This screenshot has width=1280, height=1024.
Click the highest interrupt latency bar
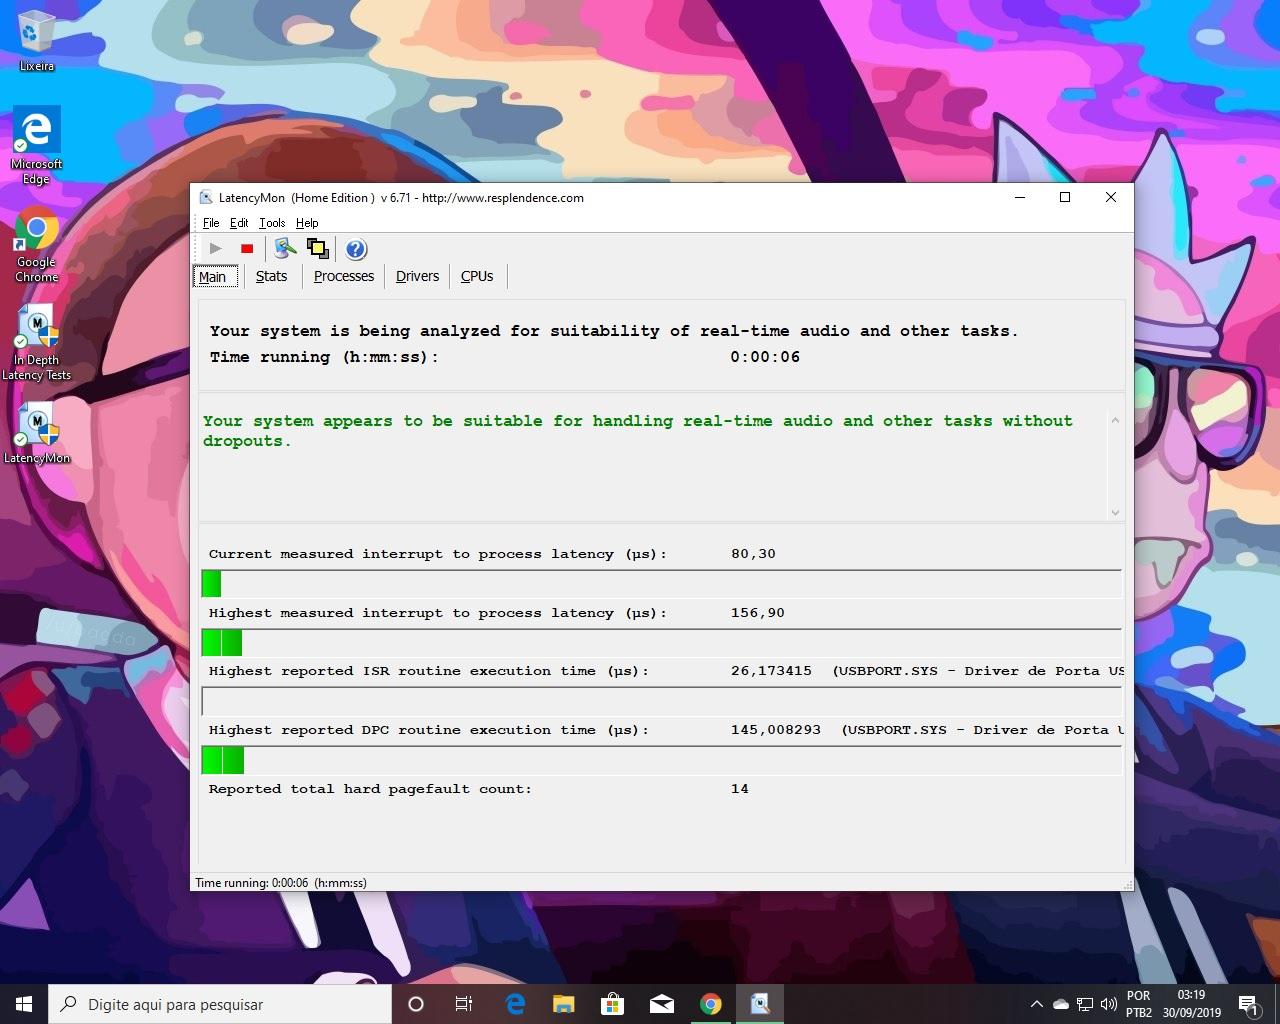pyautogui.click(x=661, y=643)
